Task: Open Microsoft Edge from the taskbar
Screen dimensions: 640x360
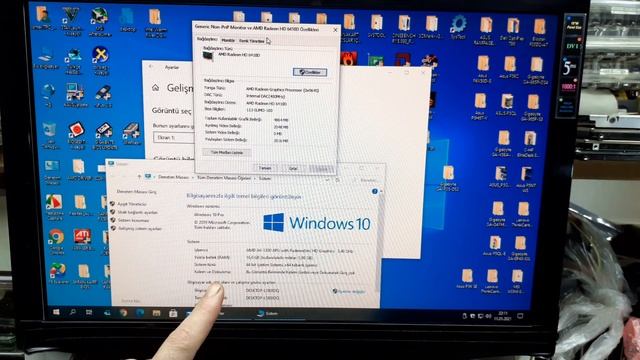Action: pos(140,313)
